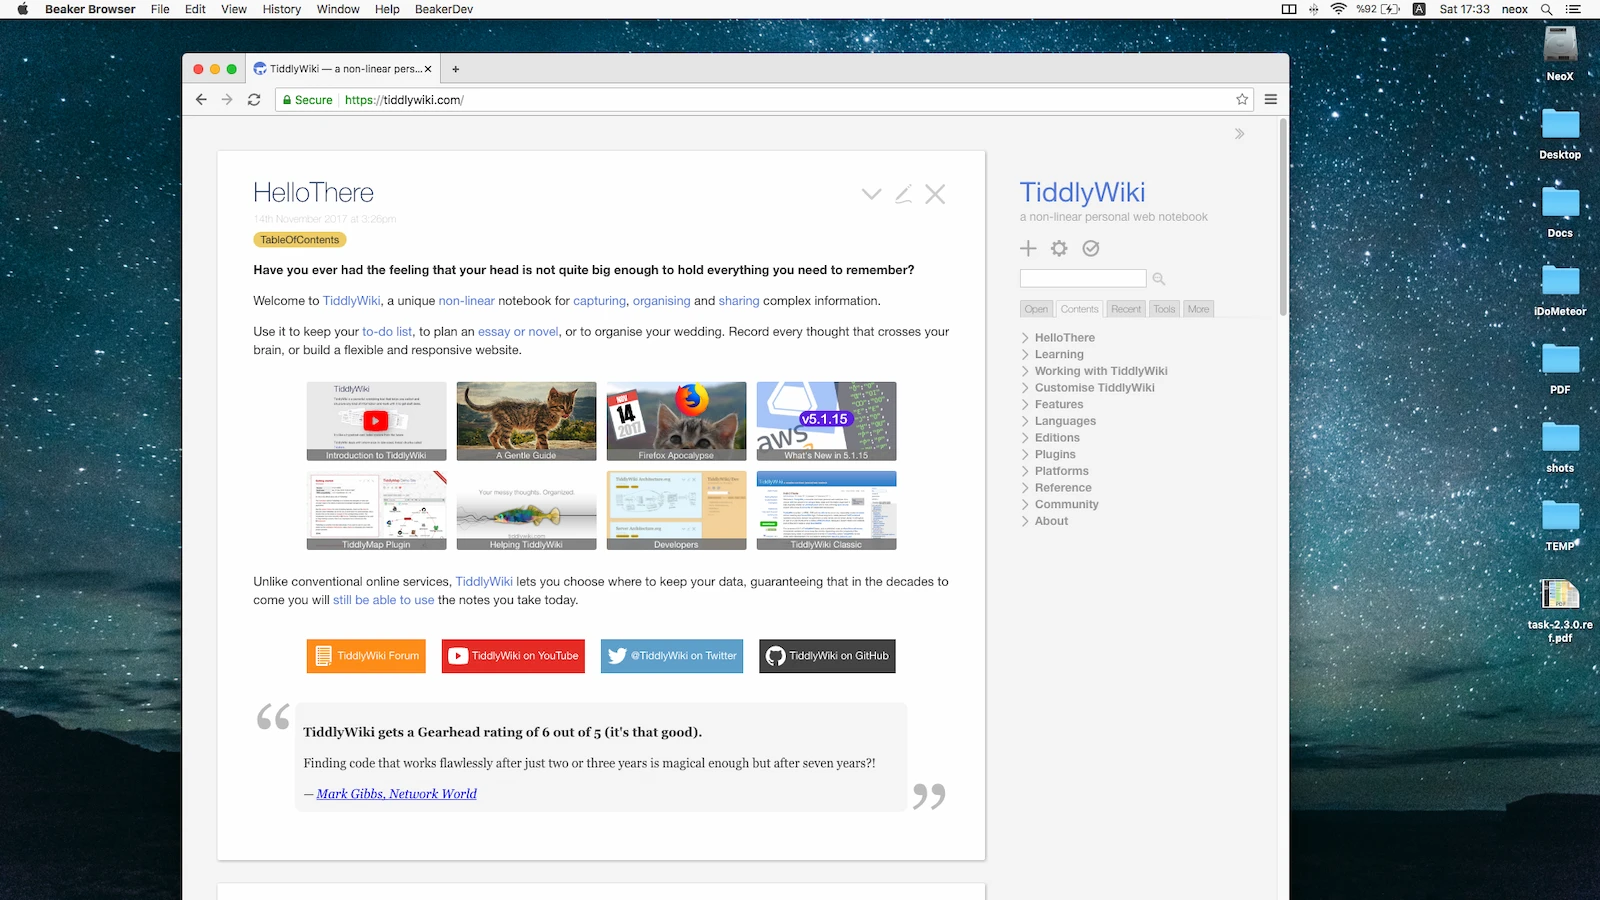Create a new tiddler with plus icon
The width and height of the screenshot is (1600, 900).
(1028, 248)
